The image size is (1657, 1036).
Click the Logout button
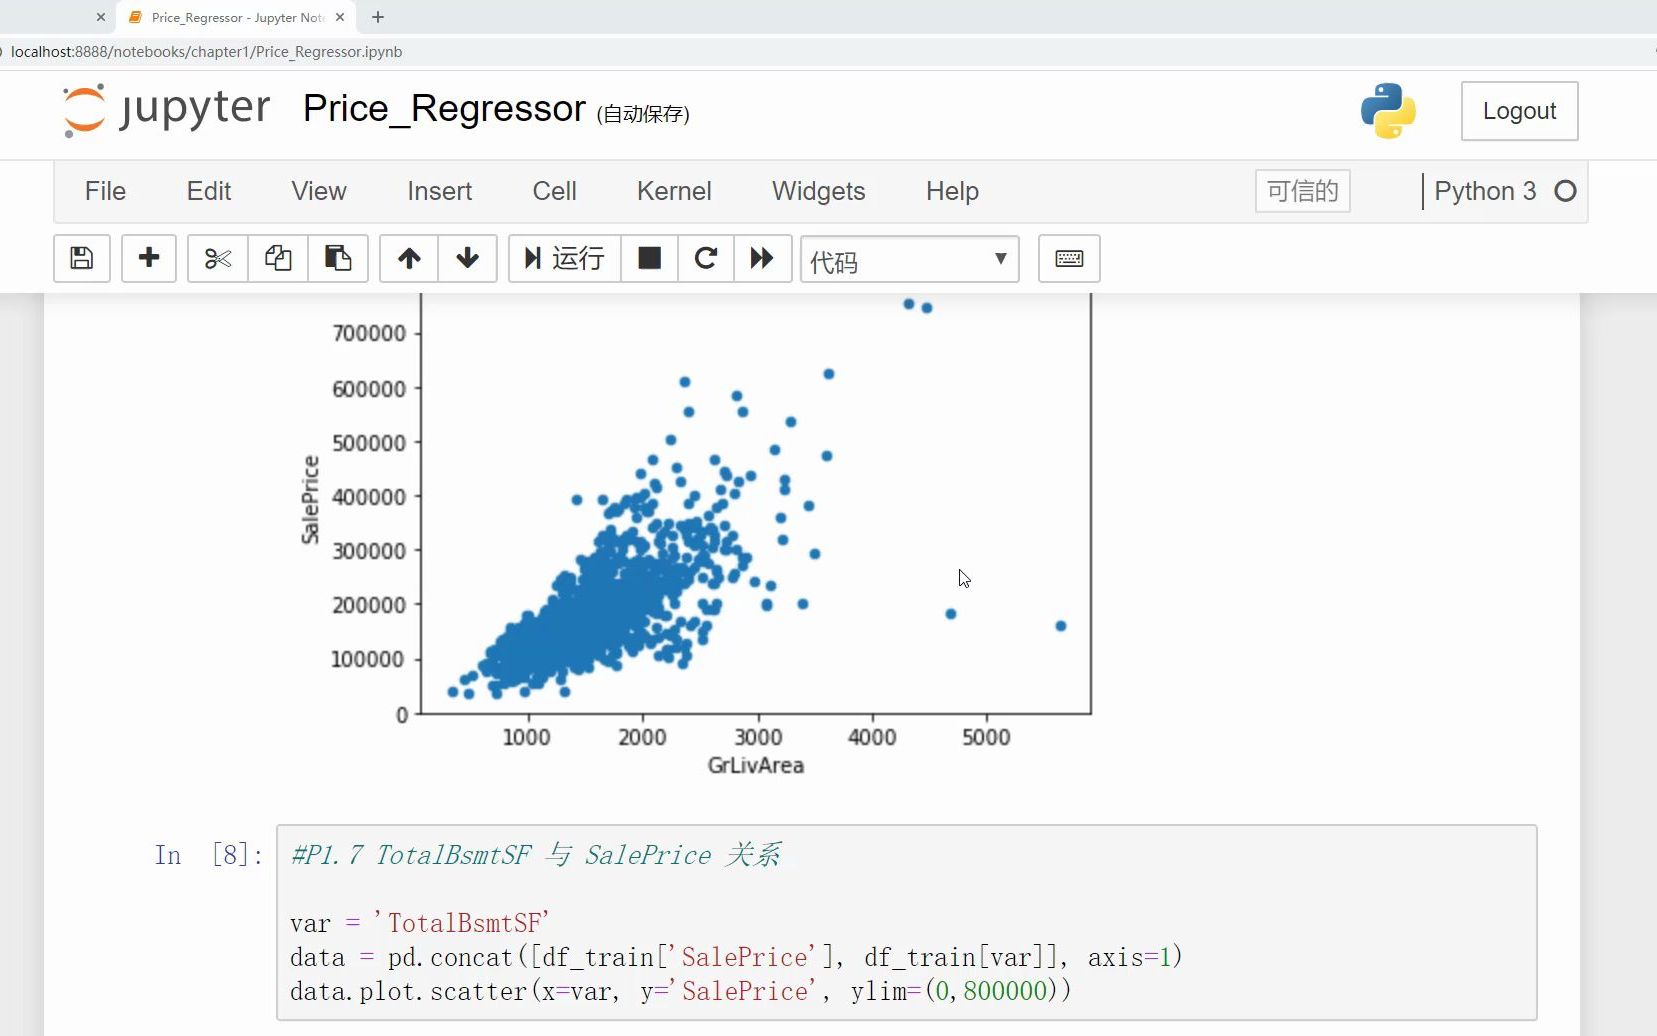1519,111
